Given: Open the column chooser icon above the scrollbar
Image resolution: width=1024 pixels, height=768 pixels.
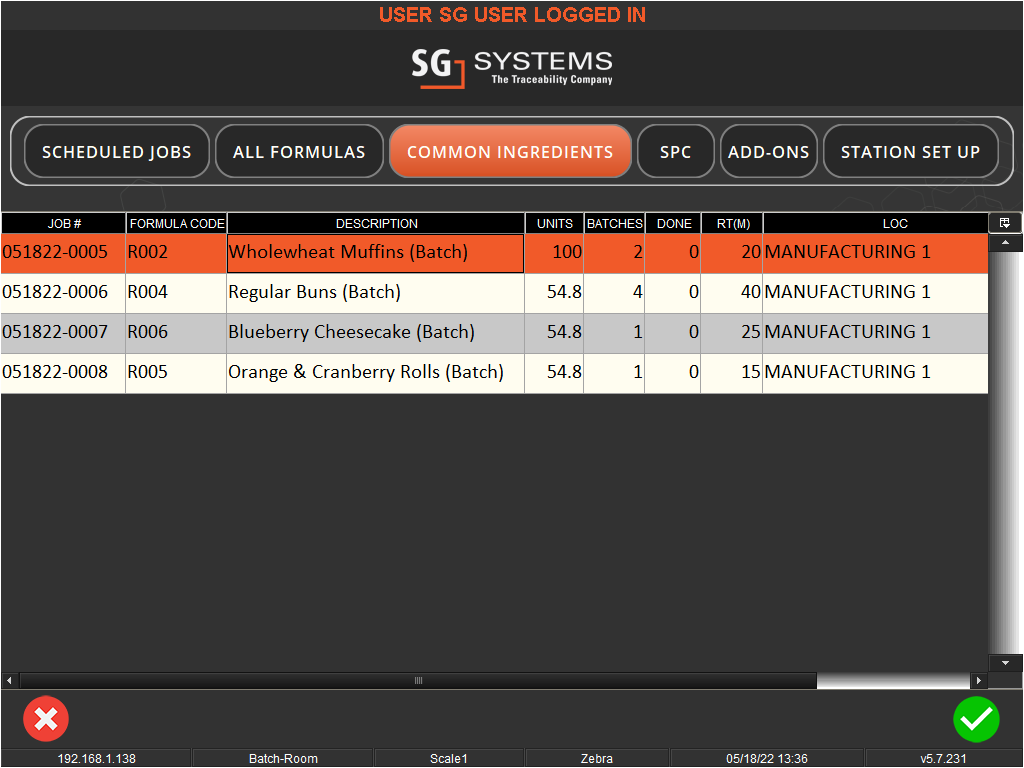Looking at the screenshot, I should tap(1005, 222).
